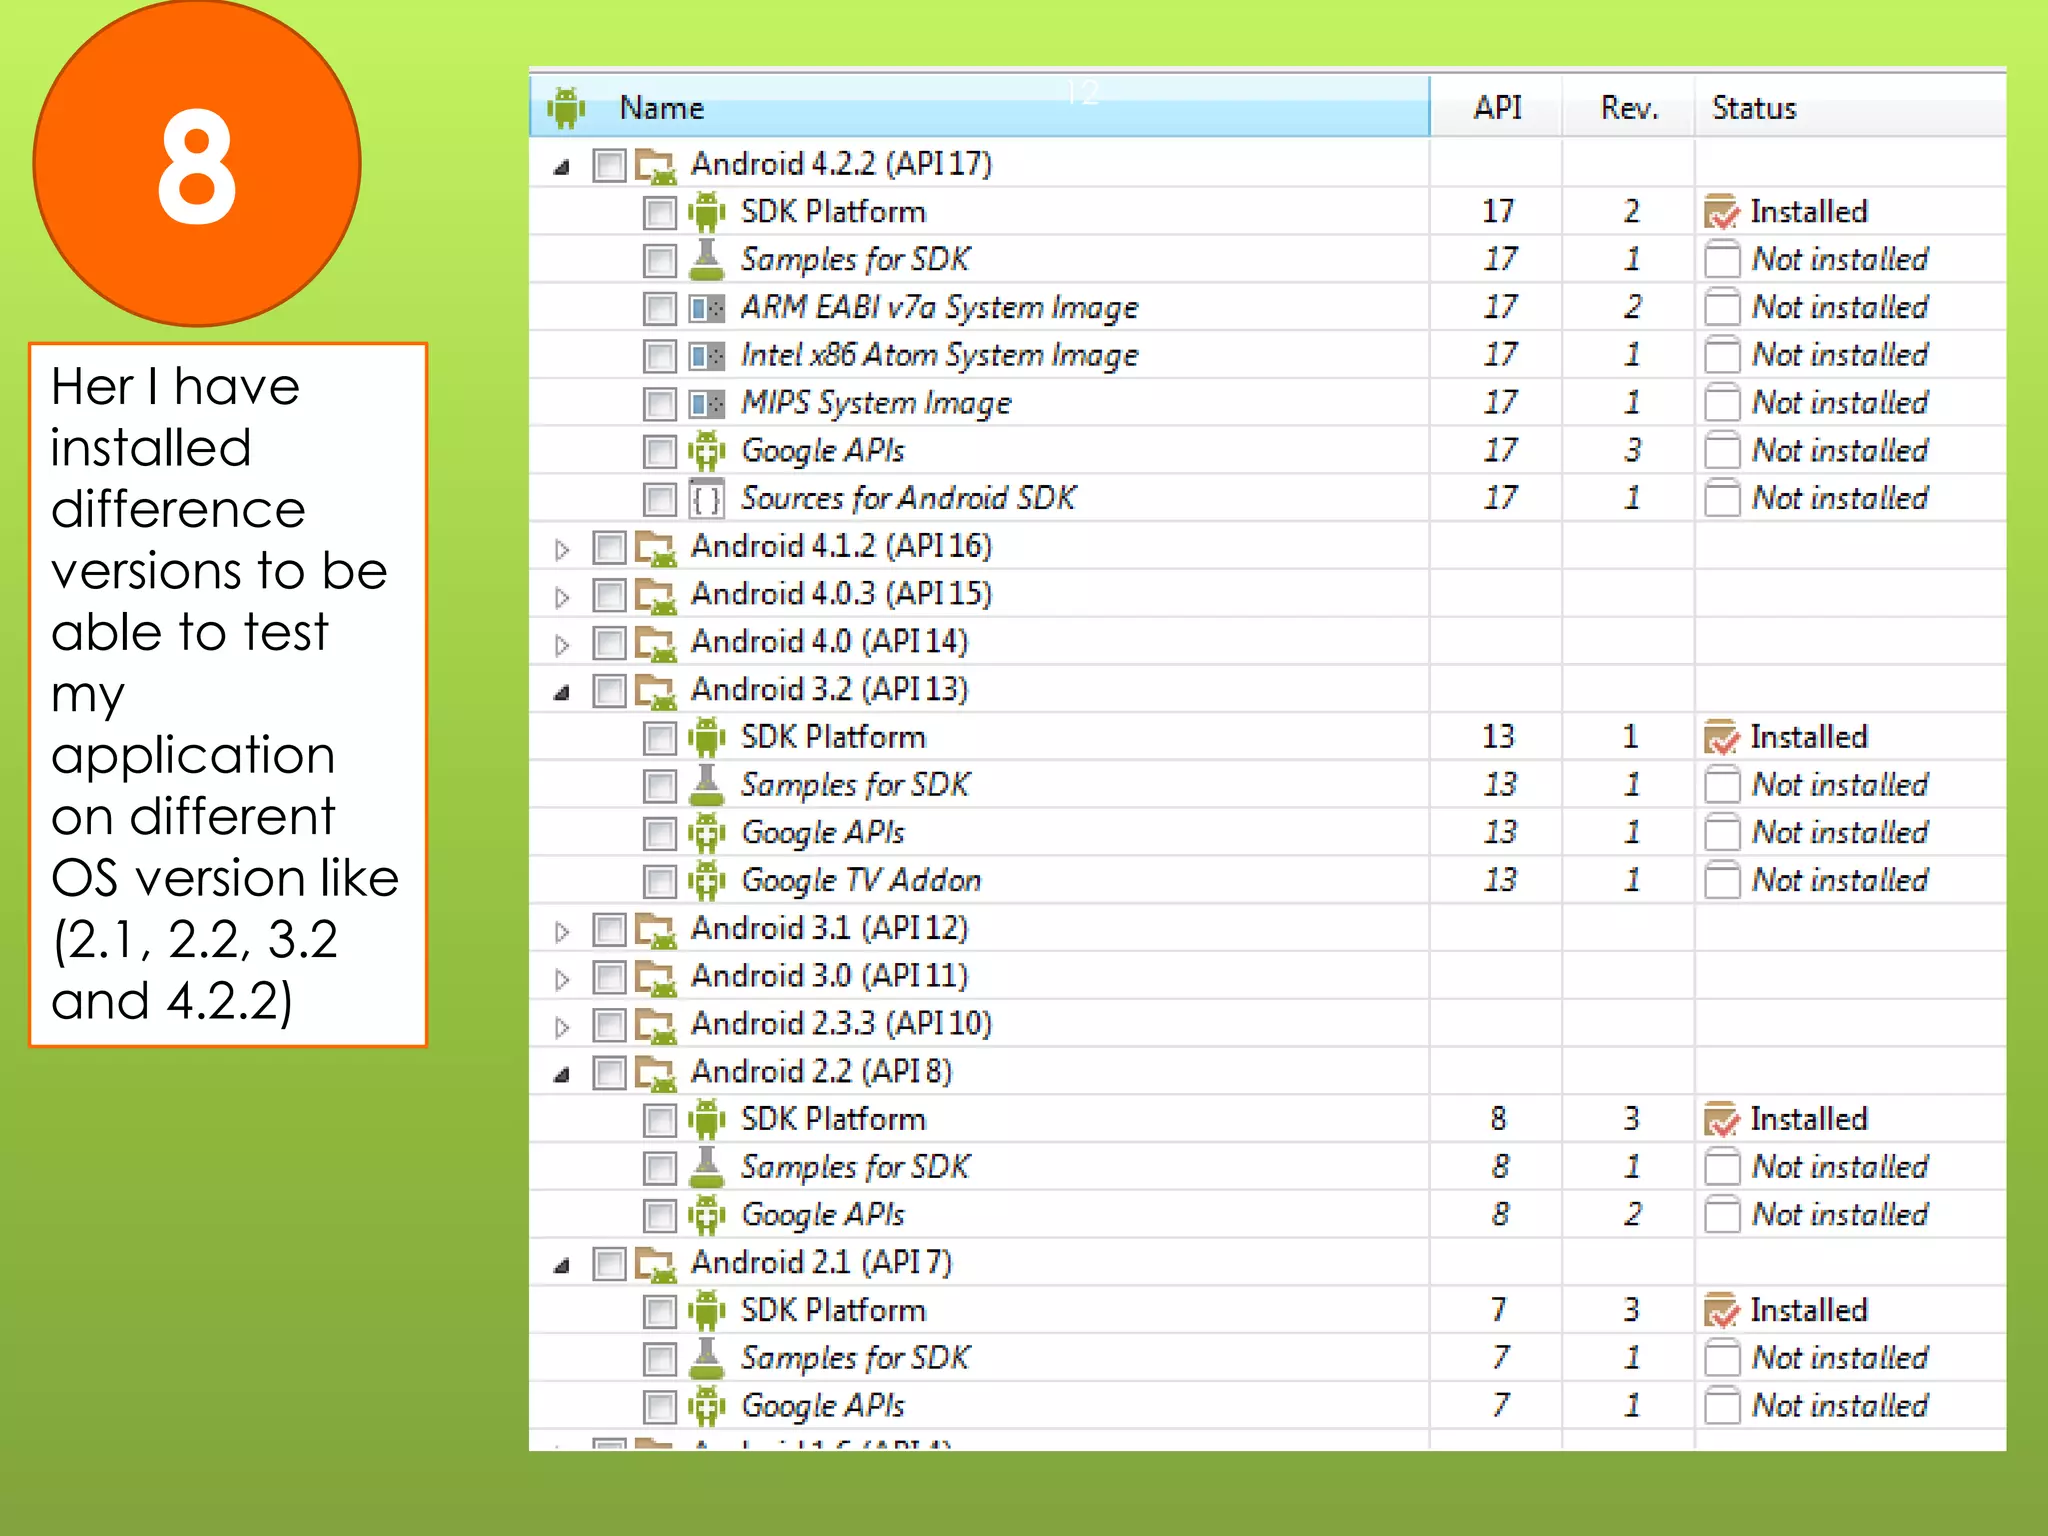Click the folder icon beside Android 3.2 (API 13)
Image resolution: width=2048 pixels, height=1536 pixels.
click(x=657, y=690)
